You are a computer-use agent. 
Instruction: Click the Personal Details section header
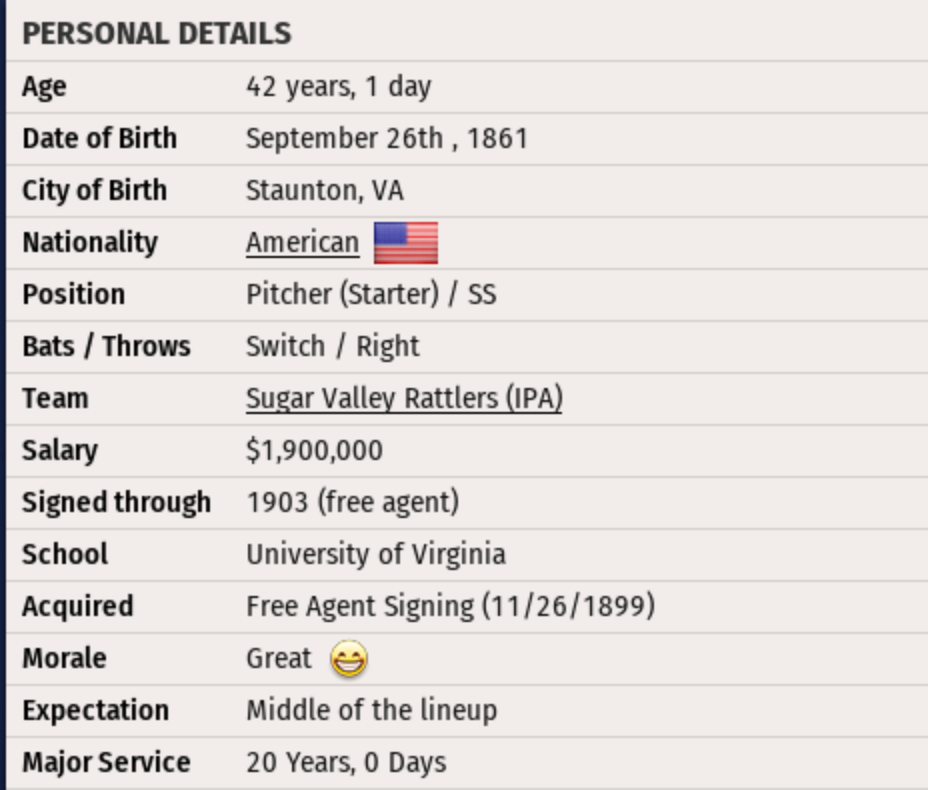pyautogui.click(x=157, y=34)
